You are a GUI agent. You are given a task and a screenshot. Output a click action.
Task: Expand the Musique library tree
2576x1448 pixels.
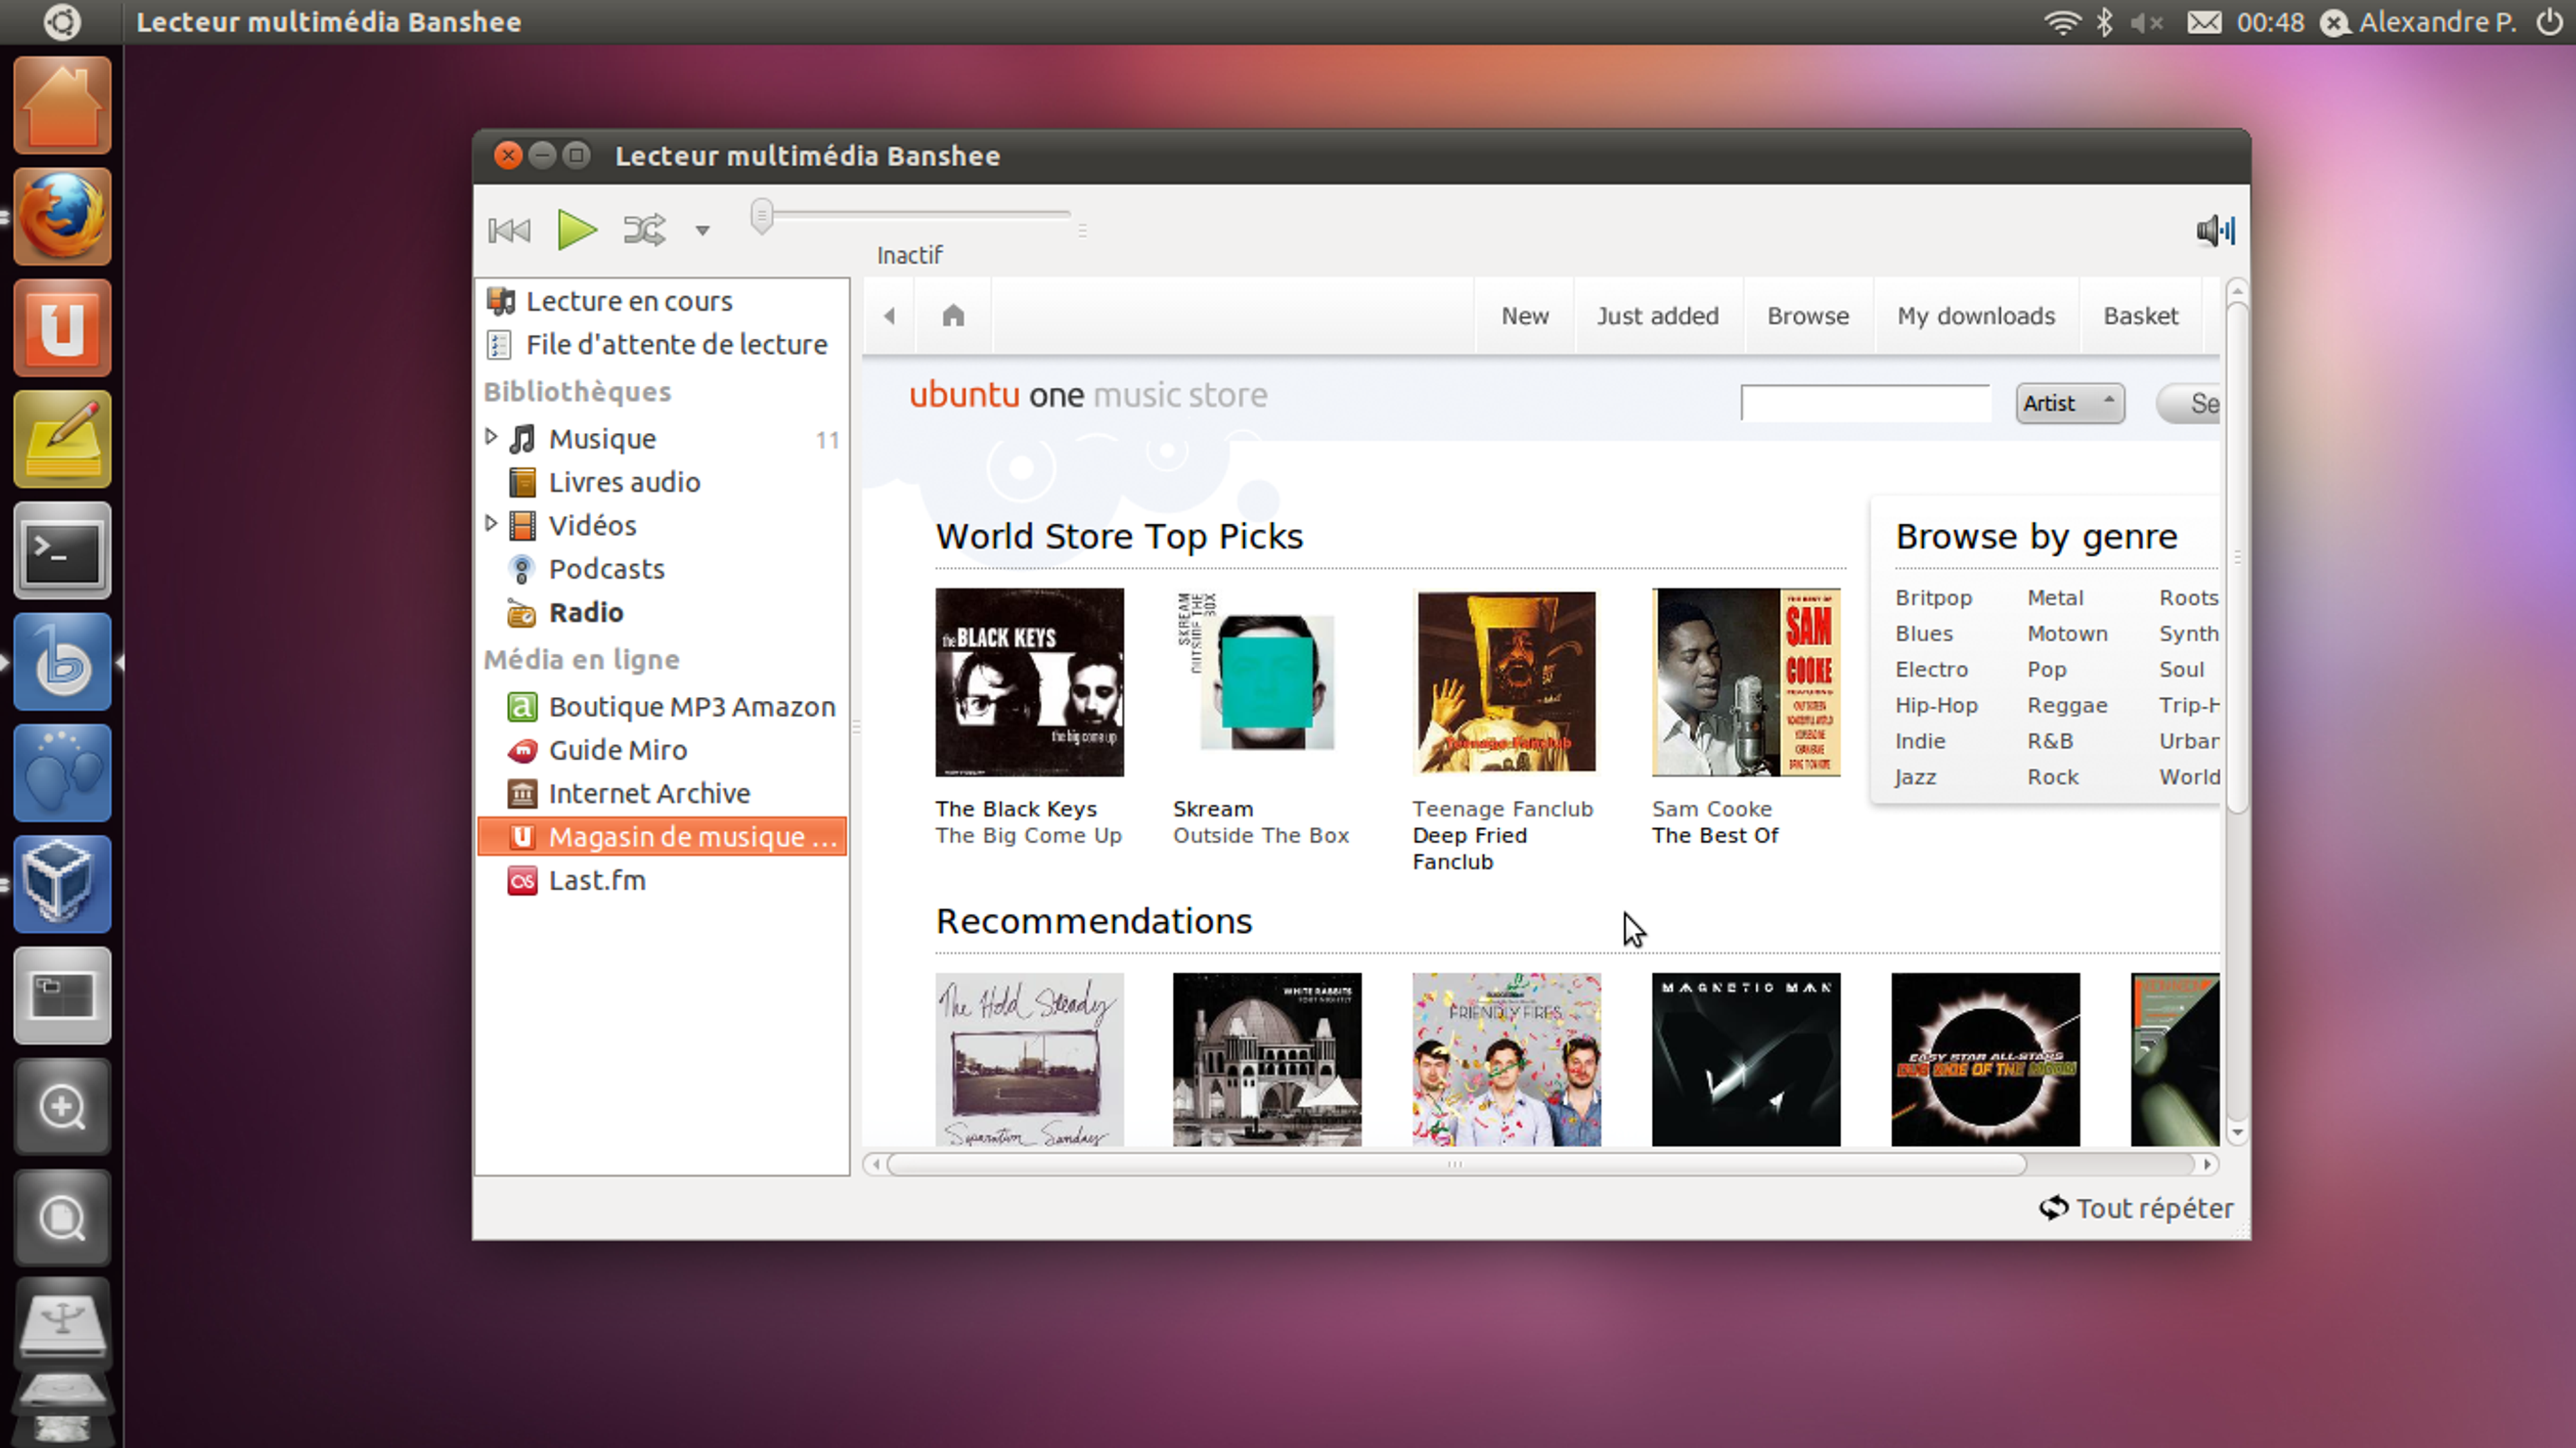point(491,437)
